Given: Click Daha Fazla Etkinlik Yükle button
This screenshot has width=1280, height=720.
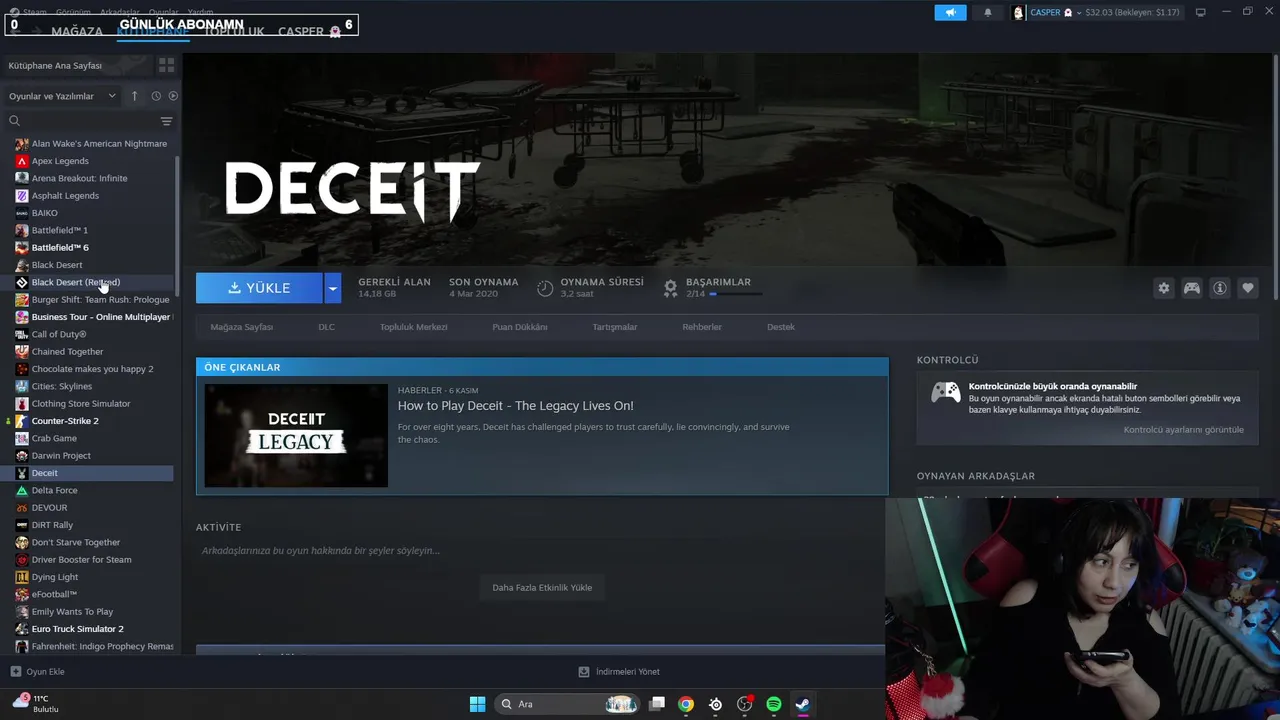Looking at the screenshot, I should (542, 588).
